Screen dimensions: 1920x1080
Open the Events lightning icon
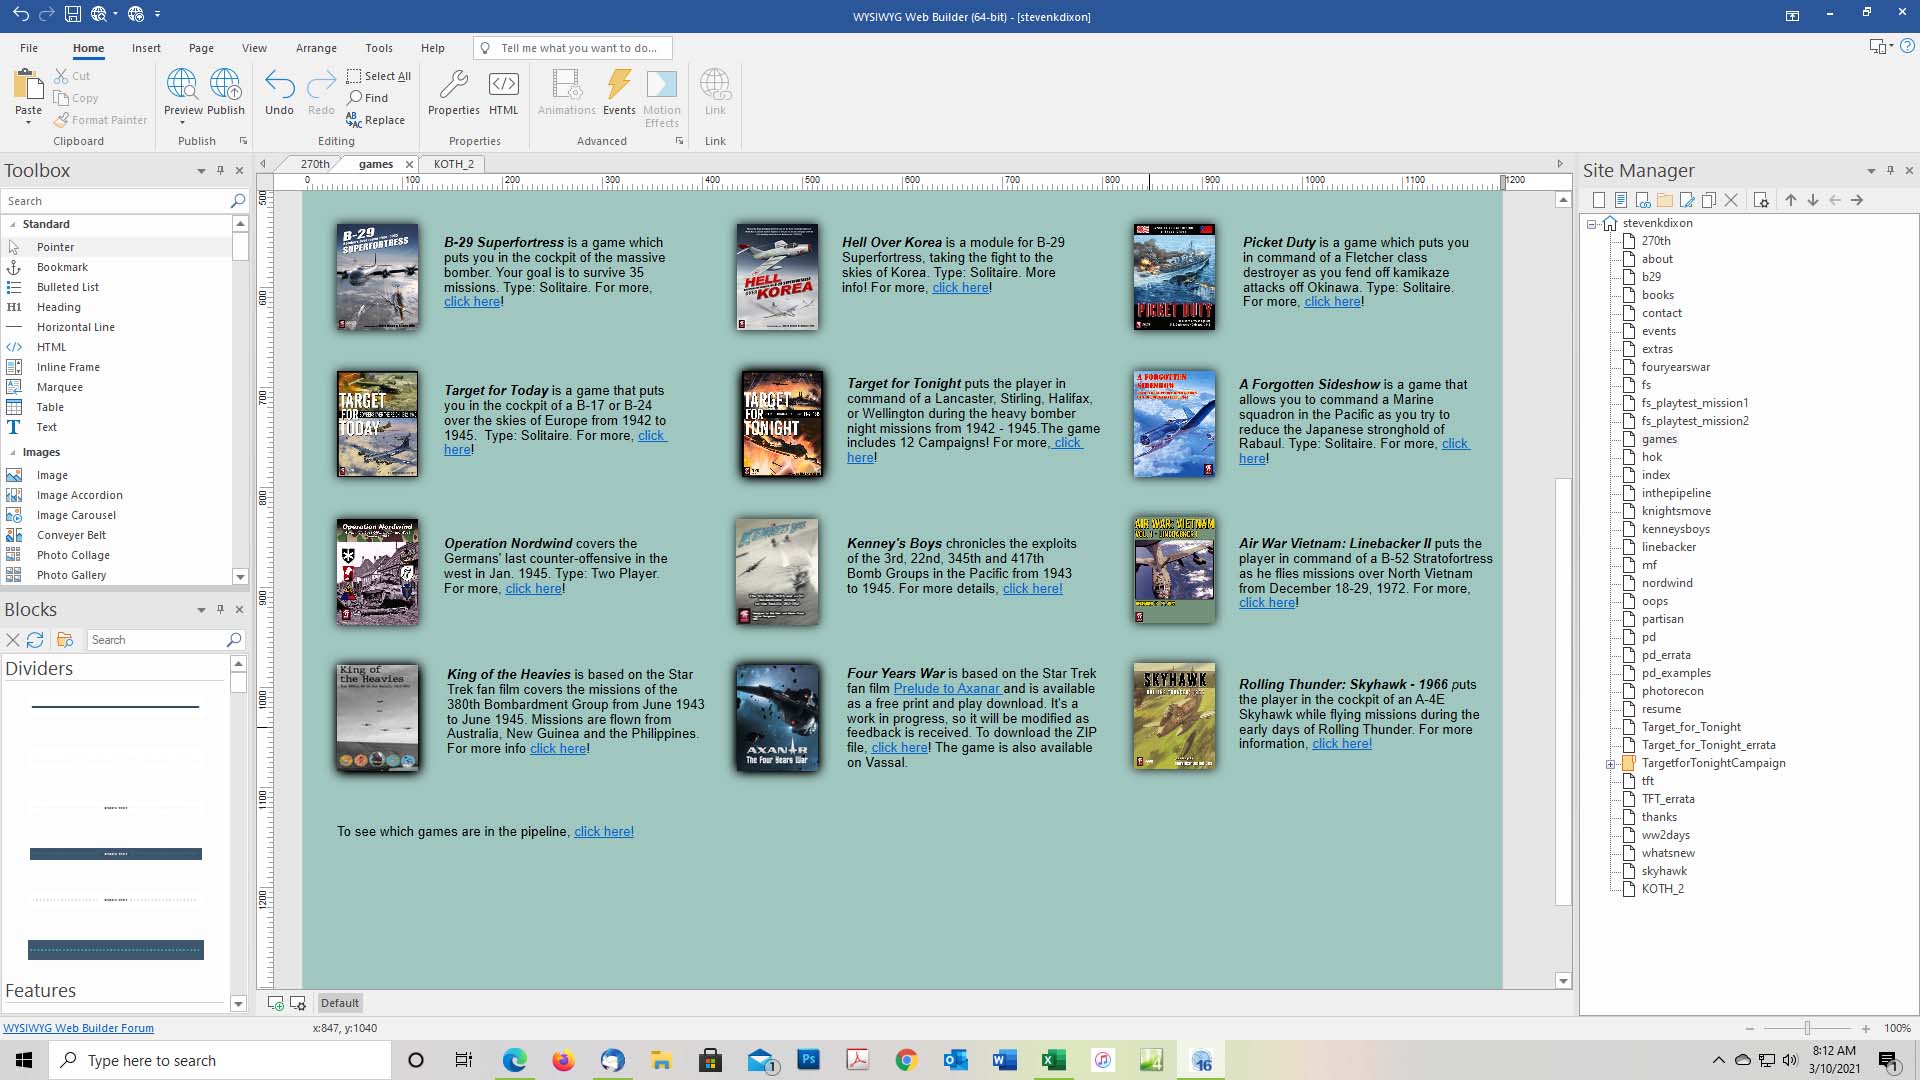click(x=619, y=84)
